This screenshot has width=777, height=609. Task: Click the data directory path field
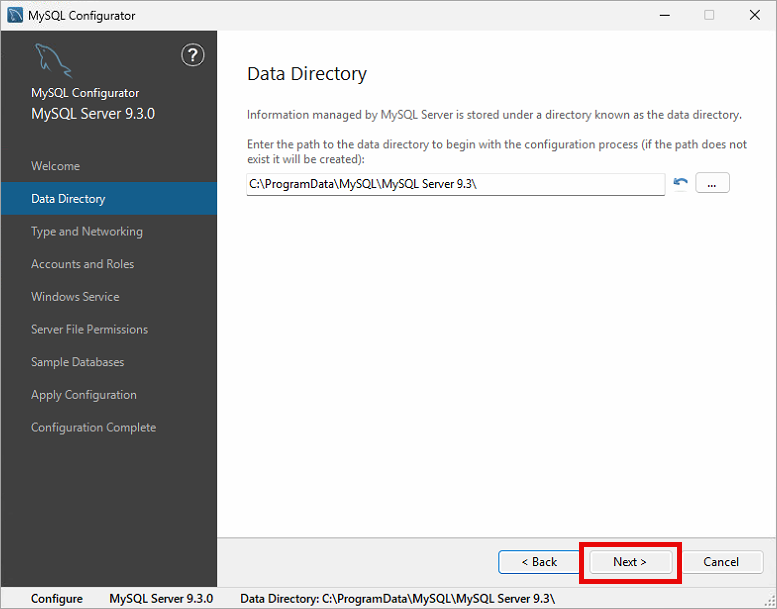pos(455,184)
